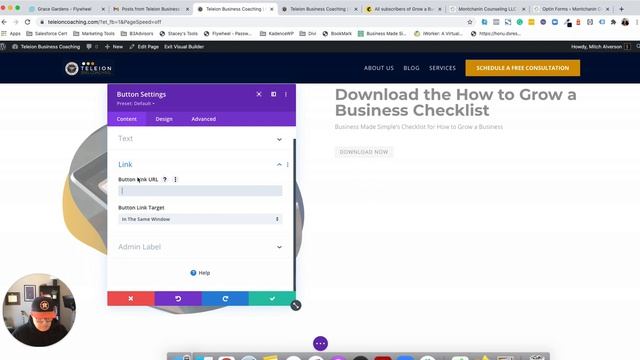
Task: Open the Apps bookmarks shortcut
Action: coord(11,33)
